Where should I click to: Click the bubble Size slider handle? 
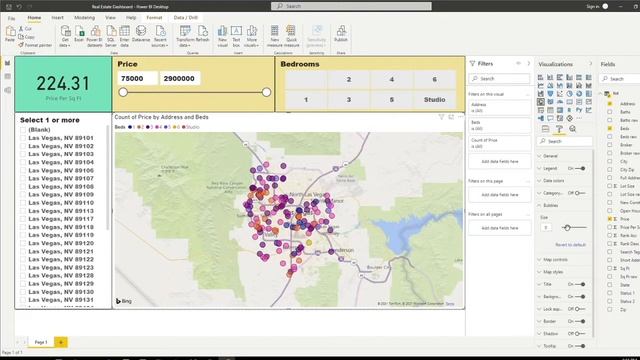click(x=567, y=228)
